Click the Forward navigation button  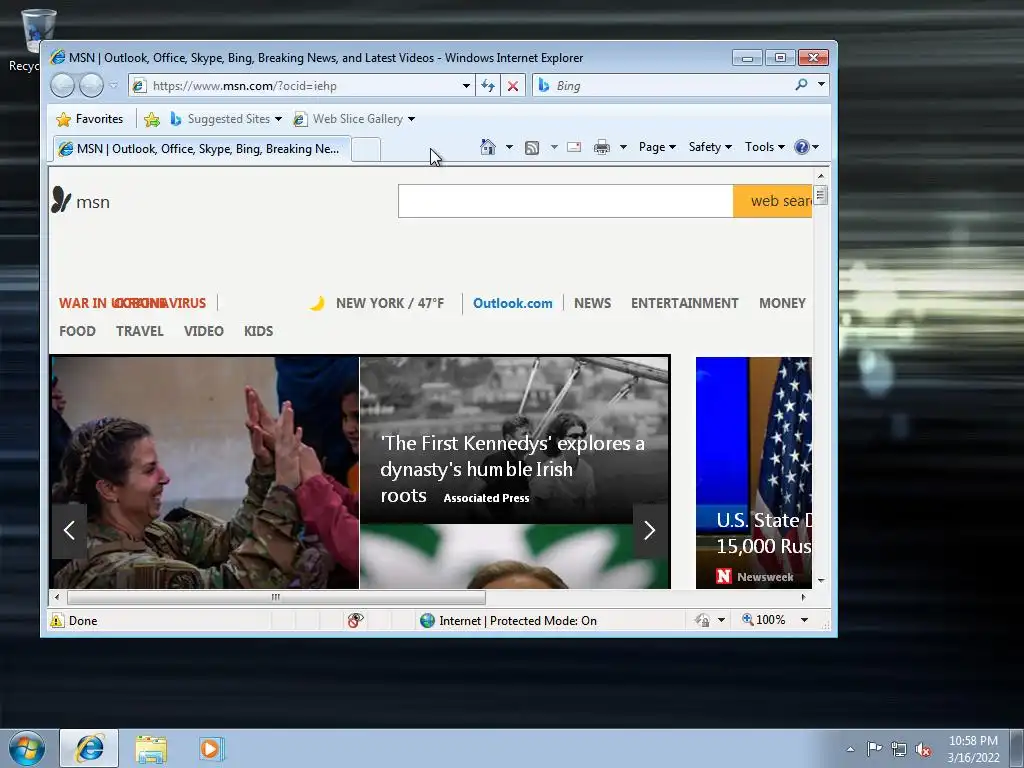(91, 86)
